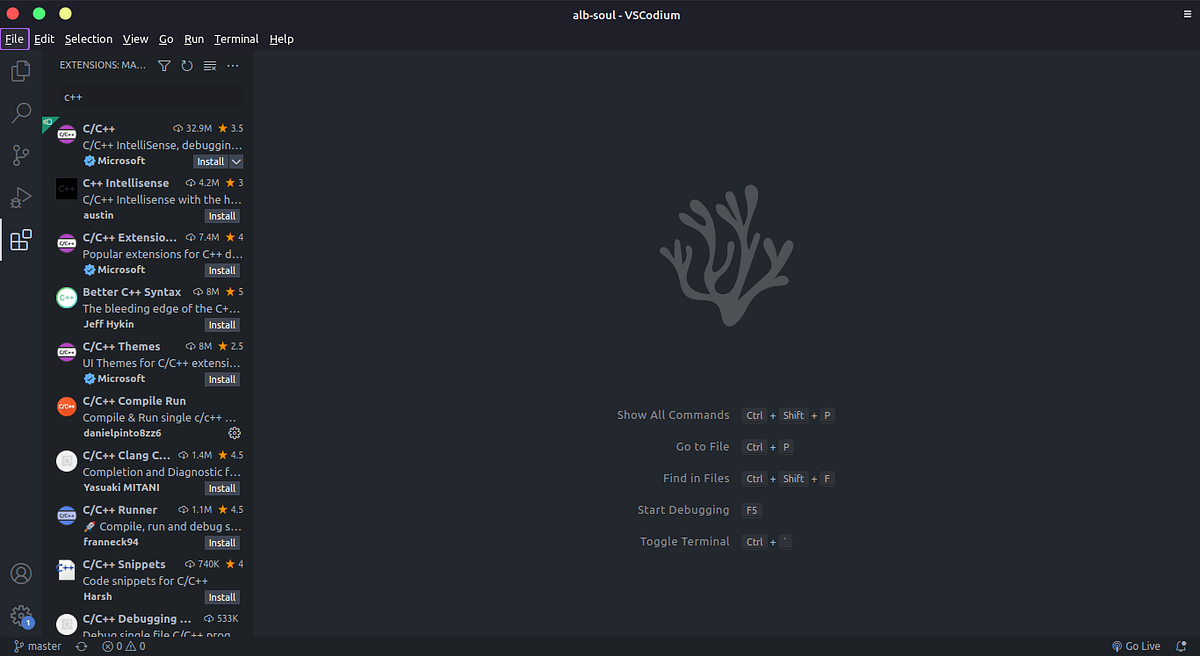Install the Better C++ Syntax extension

[x=221, y=324]
